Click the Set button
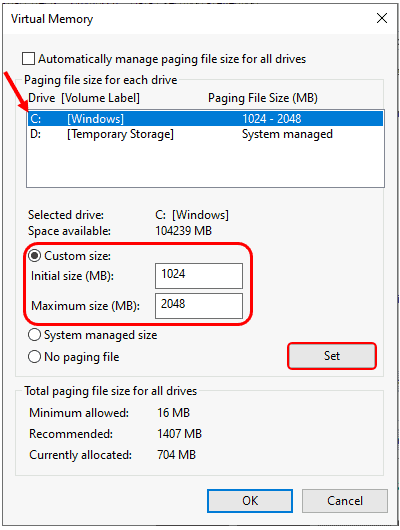 click(x=332, y=356)
